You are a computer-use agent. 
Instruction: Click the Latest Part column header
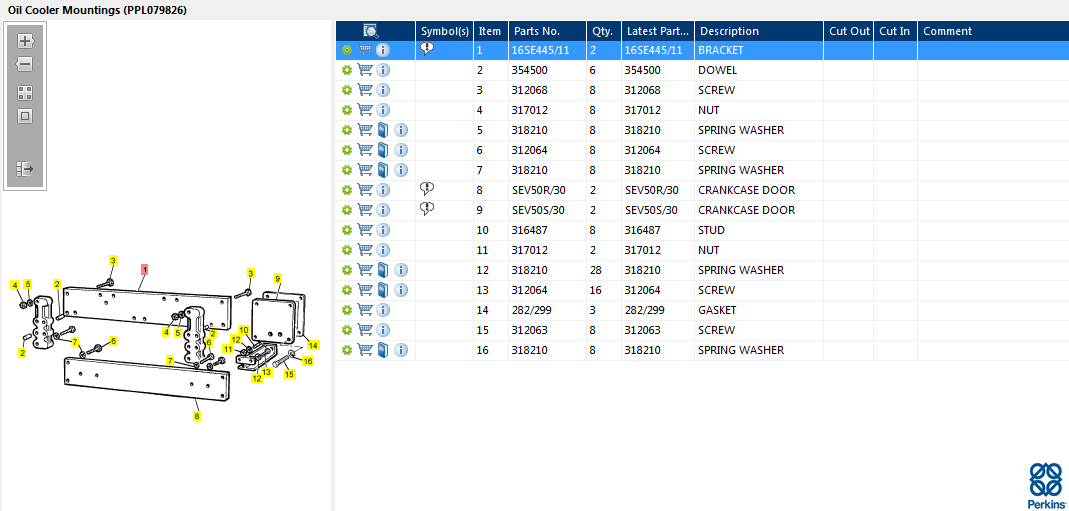658,31
